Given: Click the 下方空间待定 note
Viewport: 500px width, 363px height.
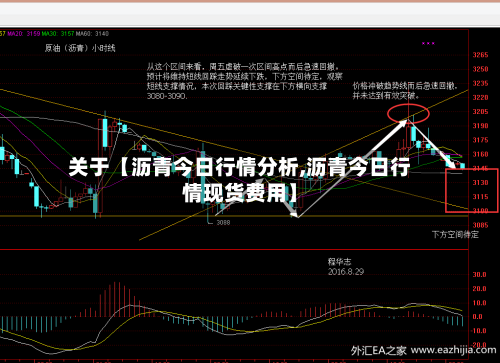Looking at the screenshot, I should pos(455,235).
